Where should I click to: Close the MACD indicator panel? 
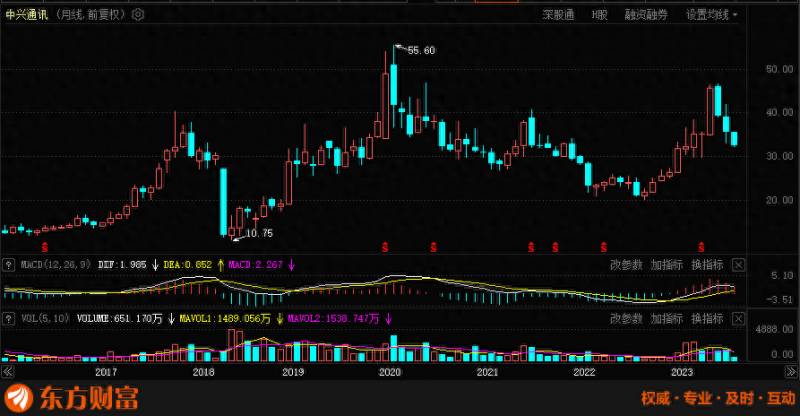click(738, 265)
